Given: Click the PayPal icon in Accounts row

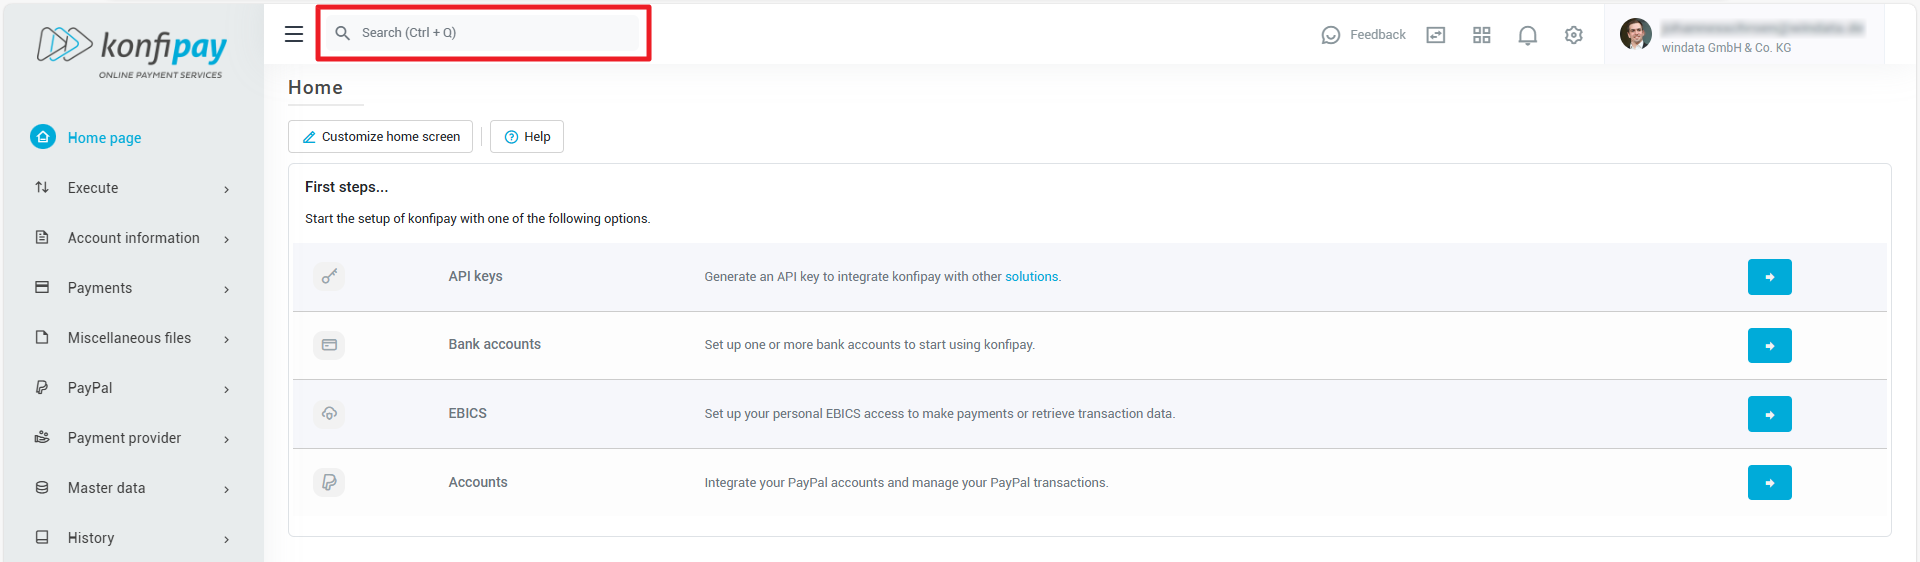Looking at the screenshot, I should coord(329,482).
